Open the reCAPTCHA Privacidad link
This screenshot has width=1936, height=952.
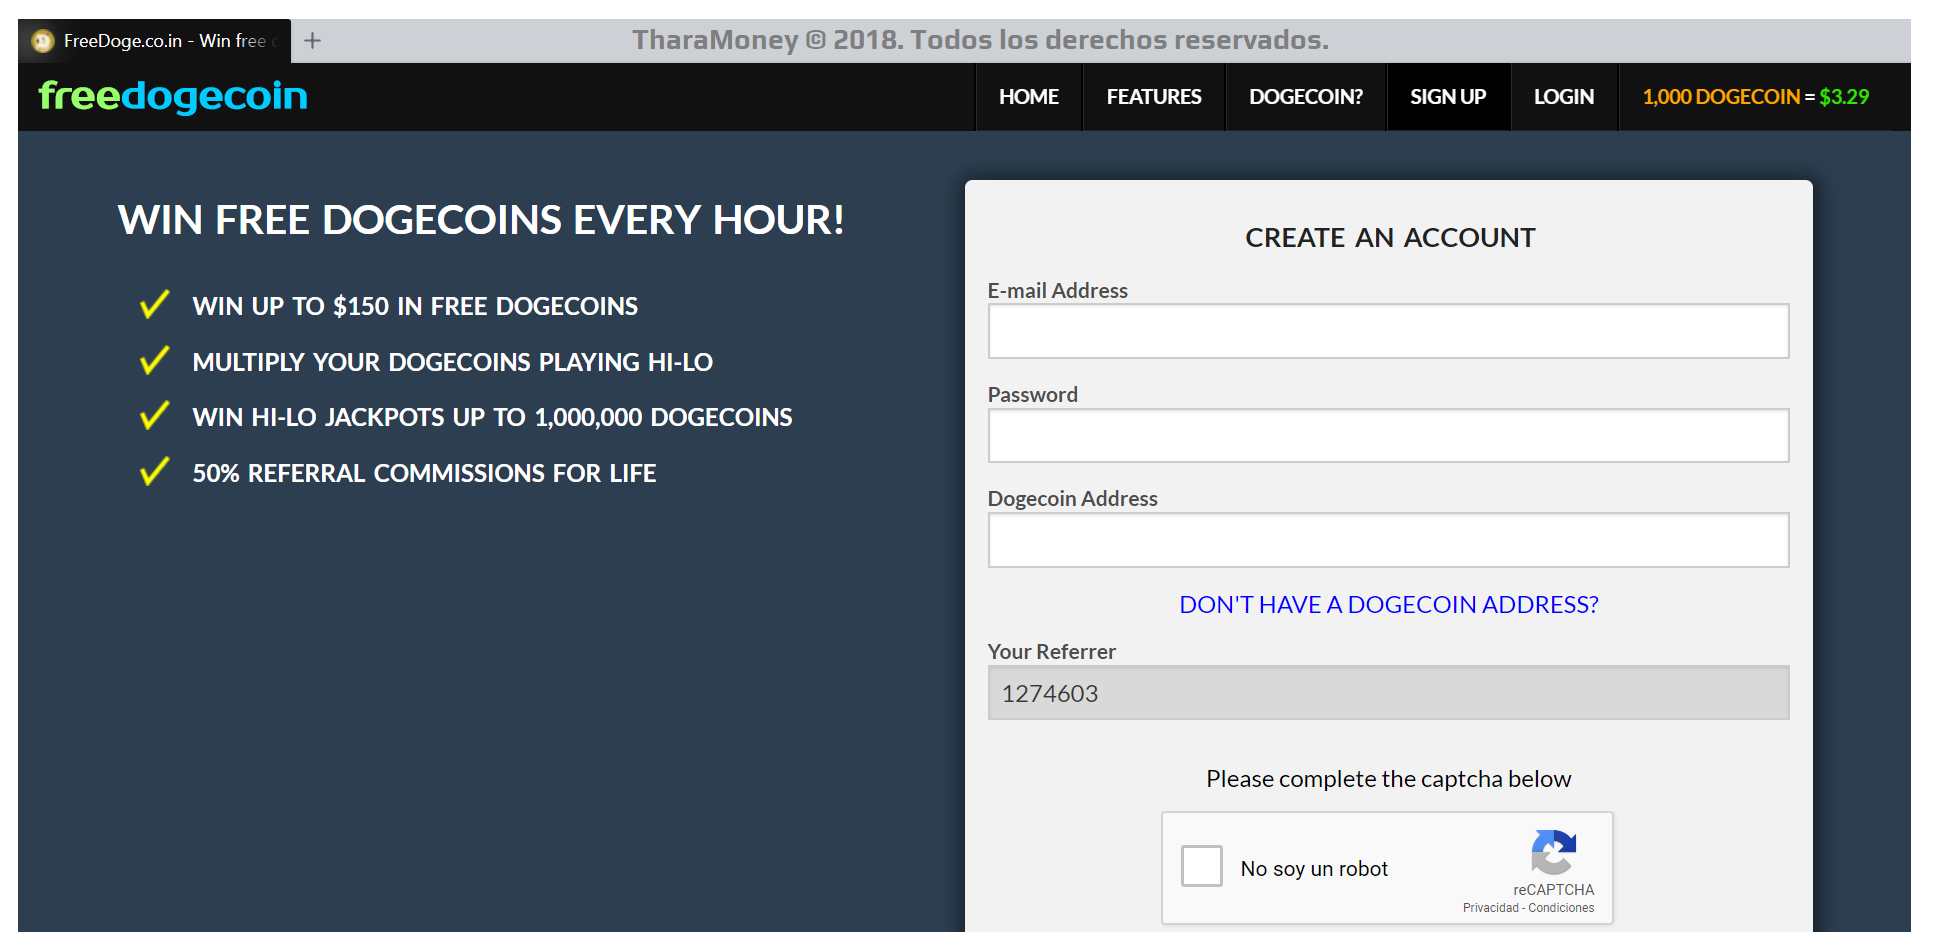1490,908
